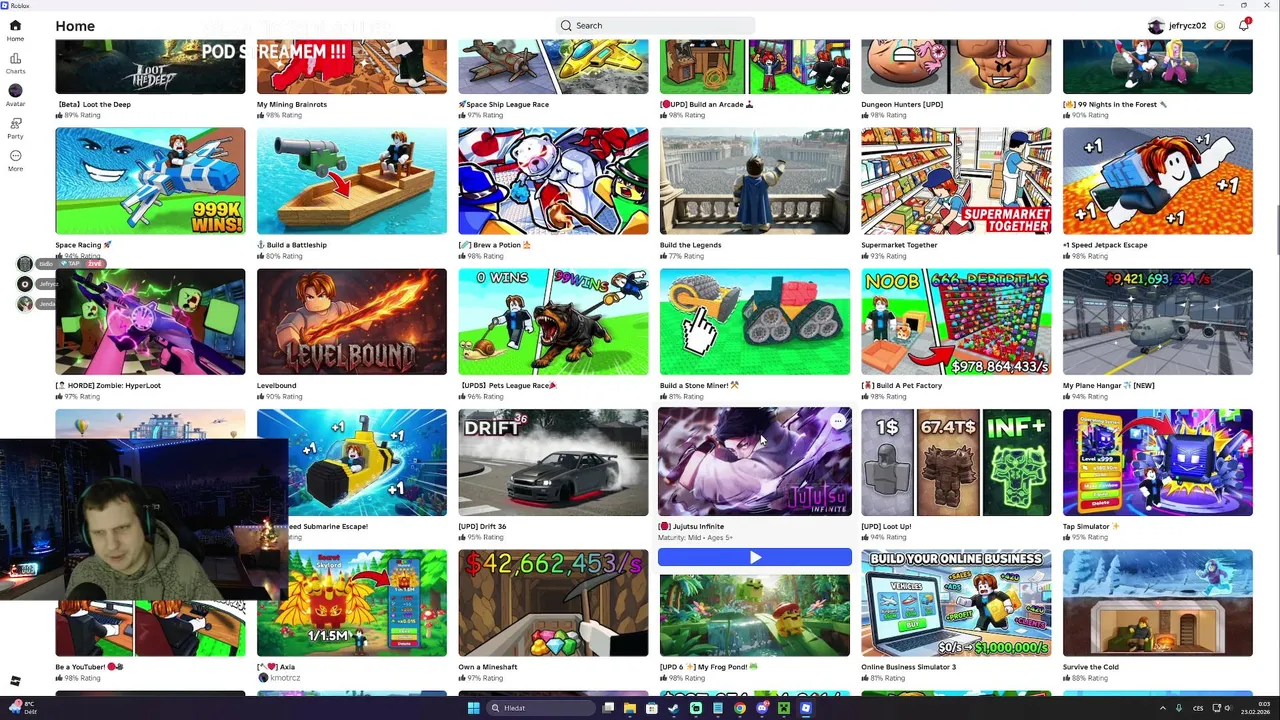
Task: Open Axia game thumbnail
Action: (352, 604)
